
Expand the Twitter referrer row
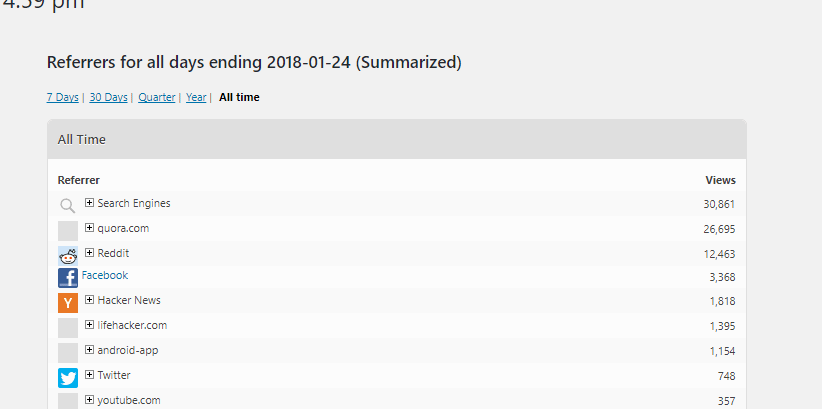click(89, 374)
